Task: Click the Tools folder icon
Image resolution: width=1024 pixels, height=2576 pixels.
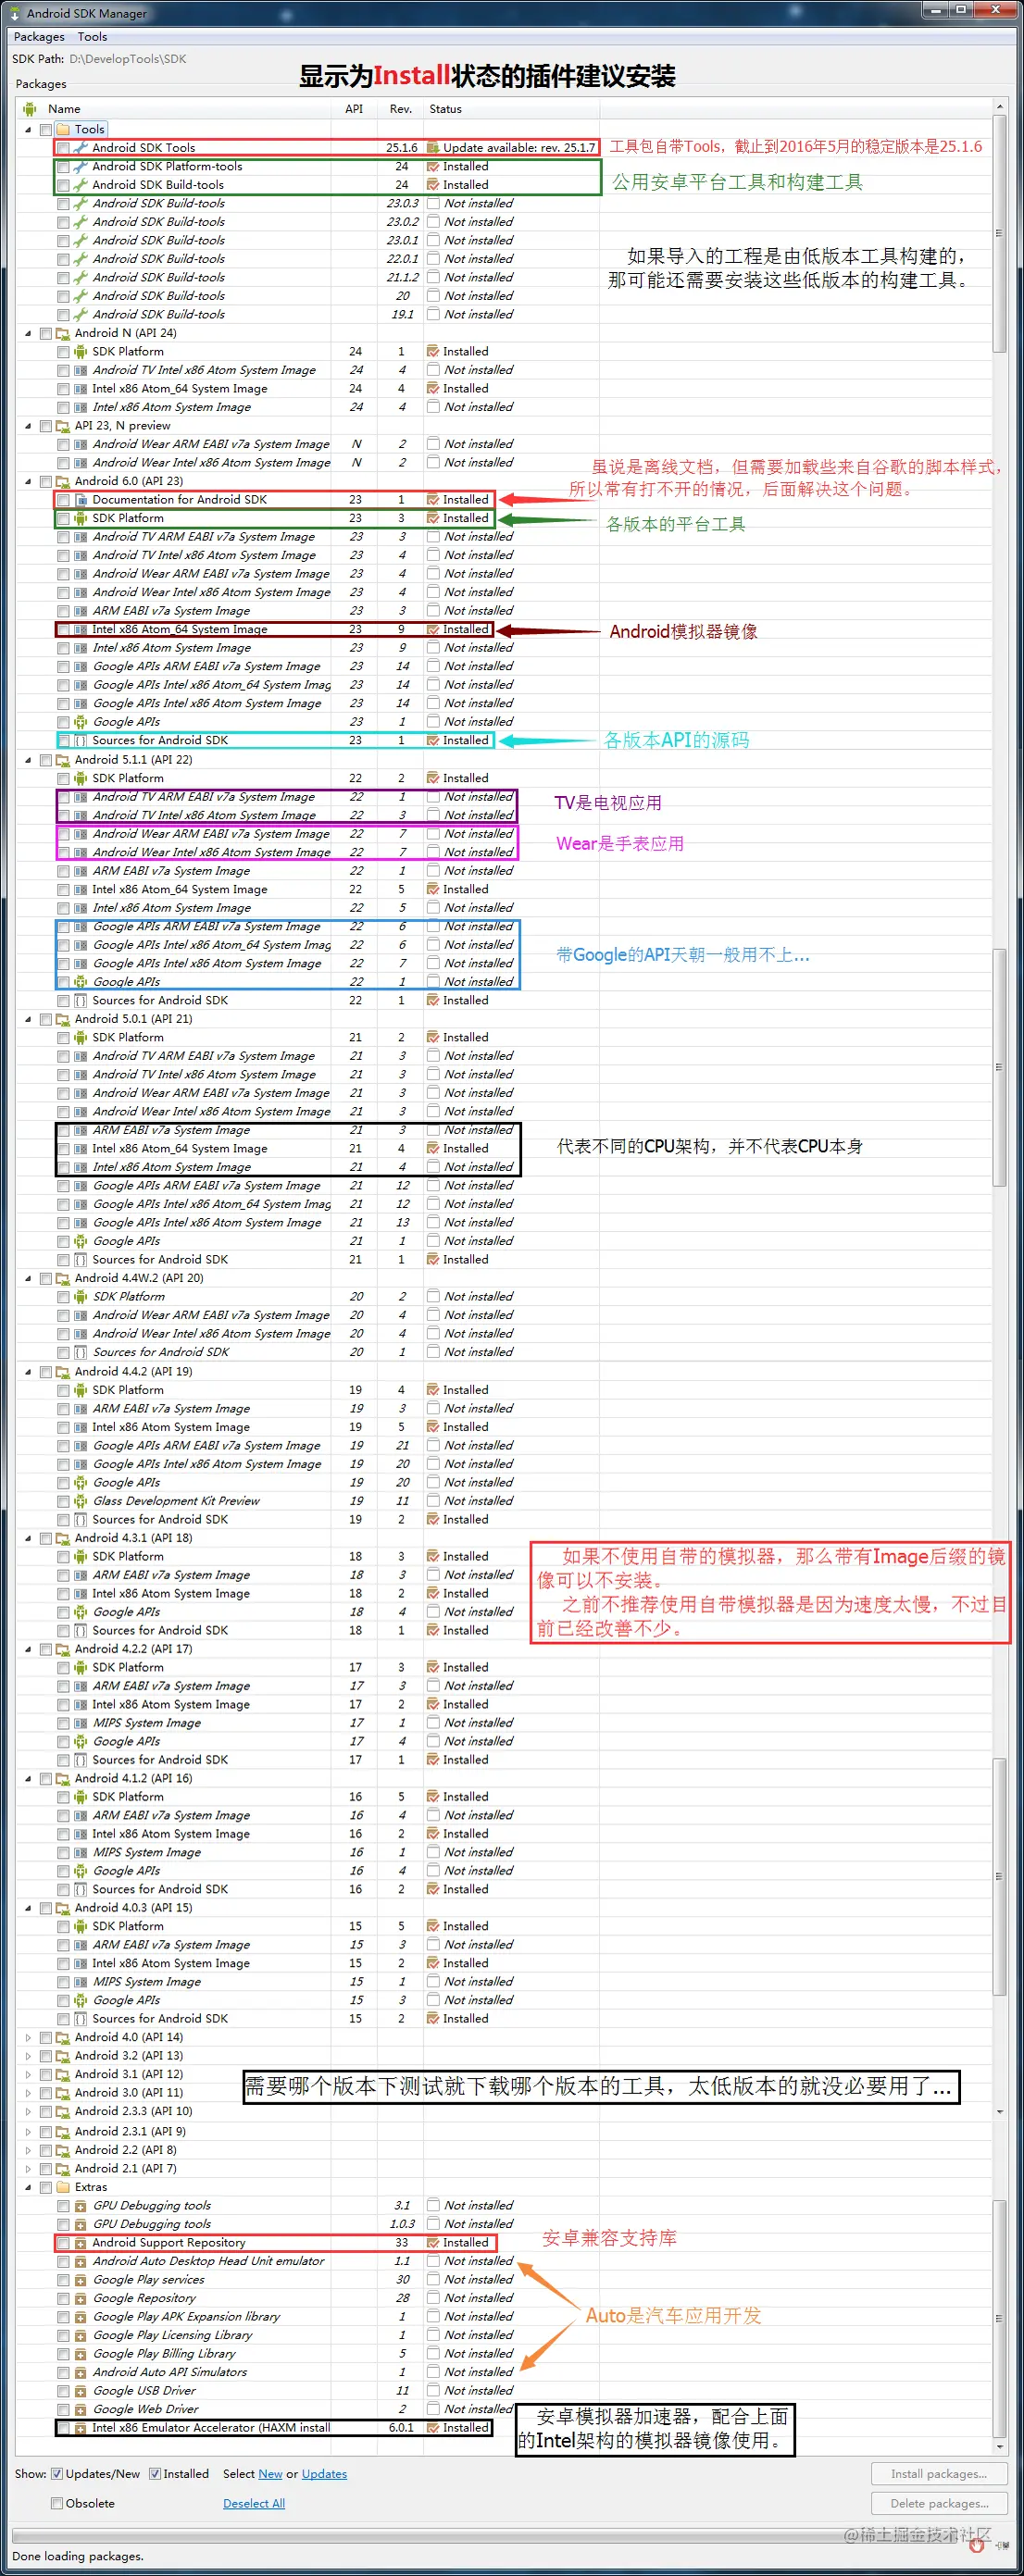Action: click(63, 130)
